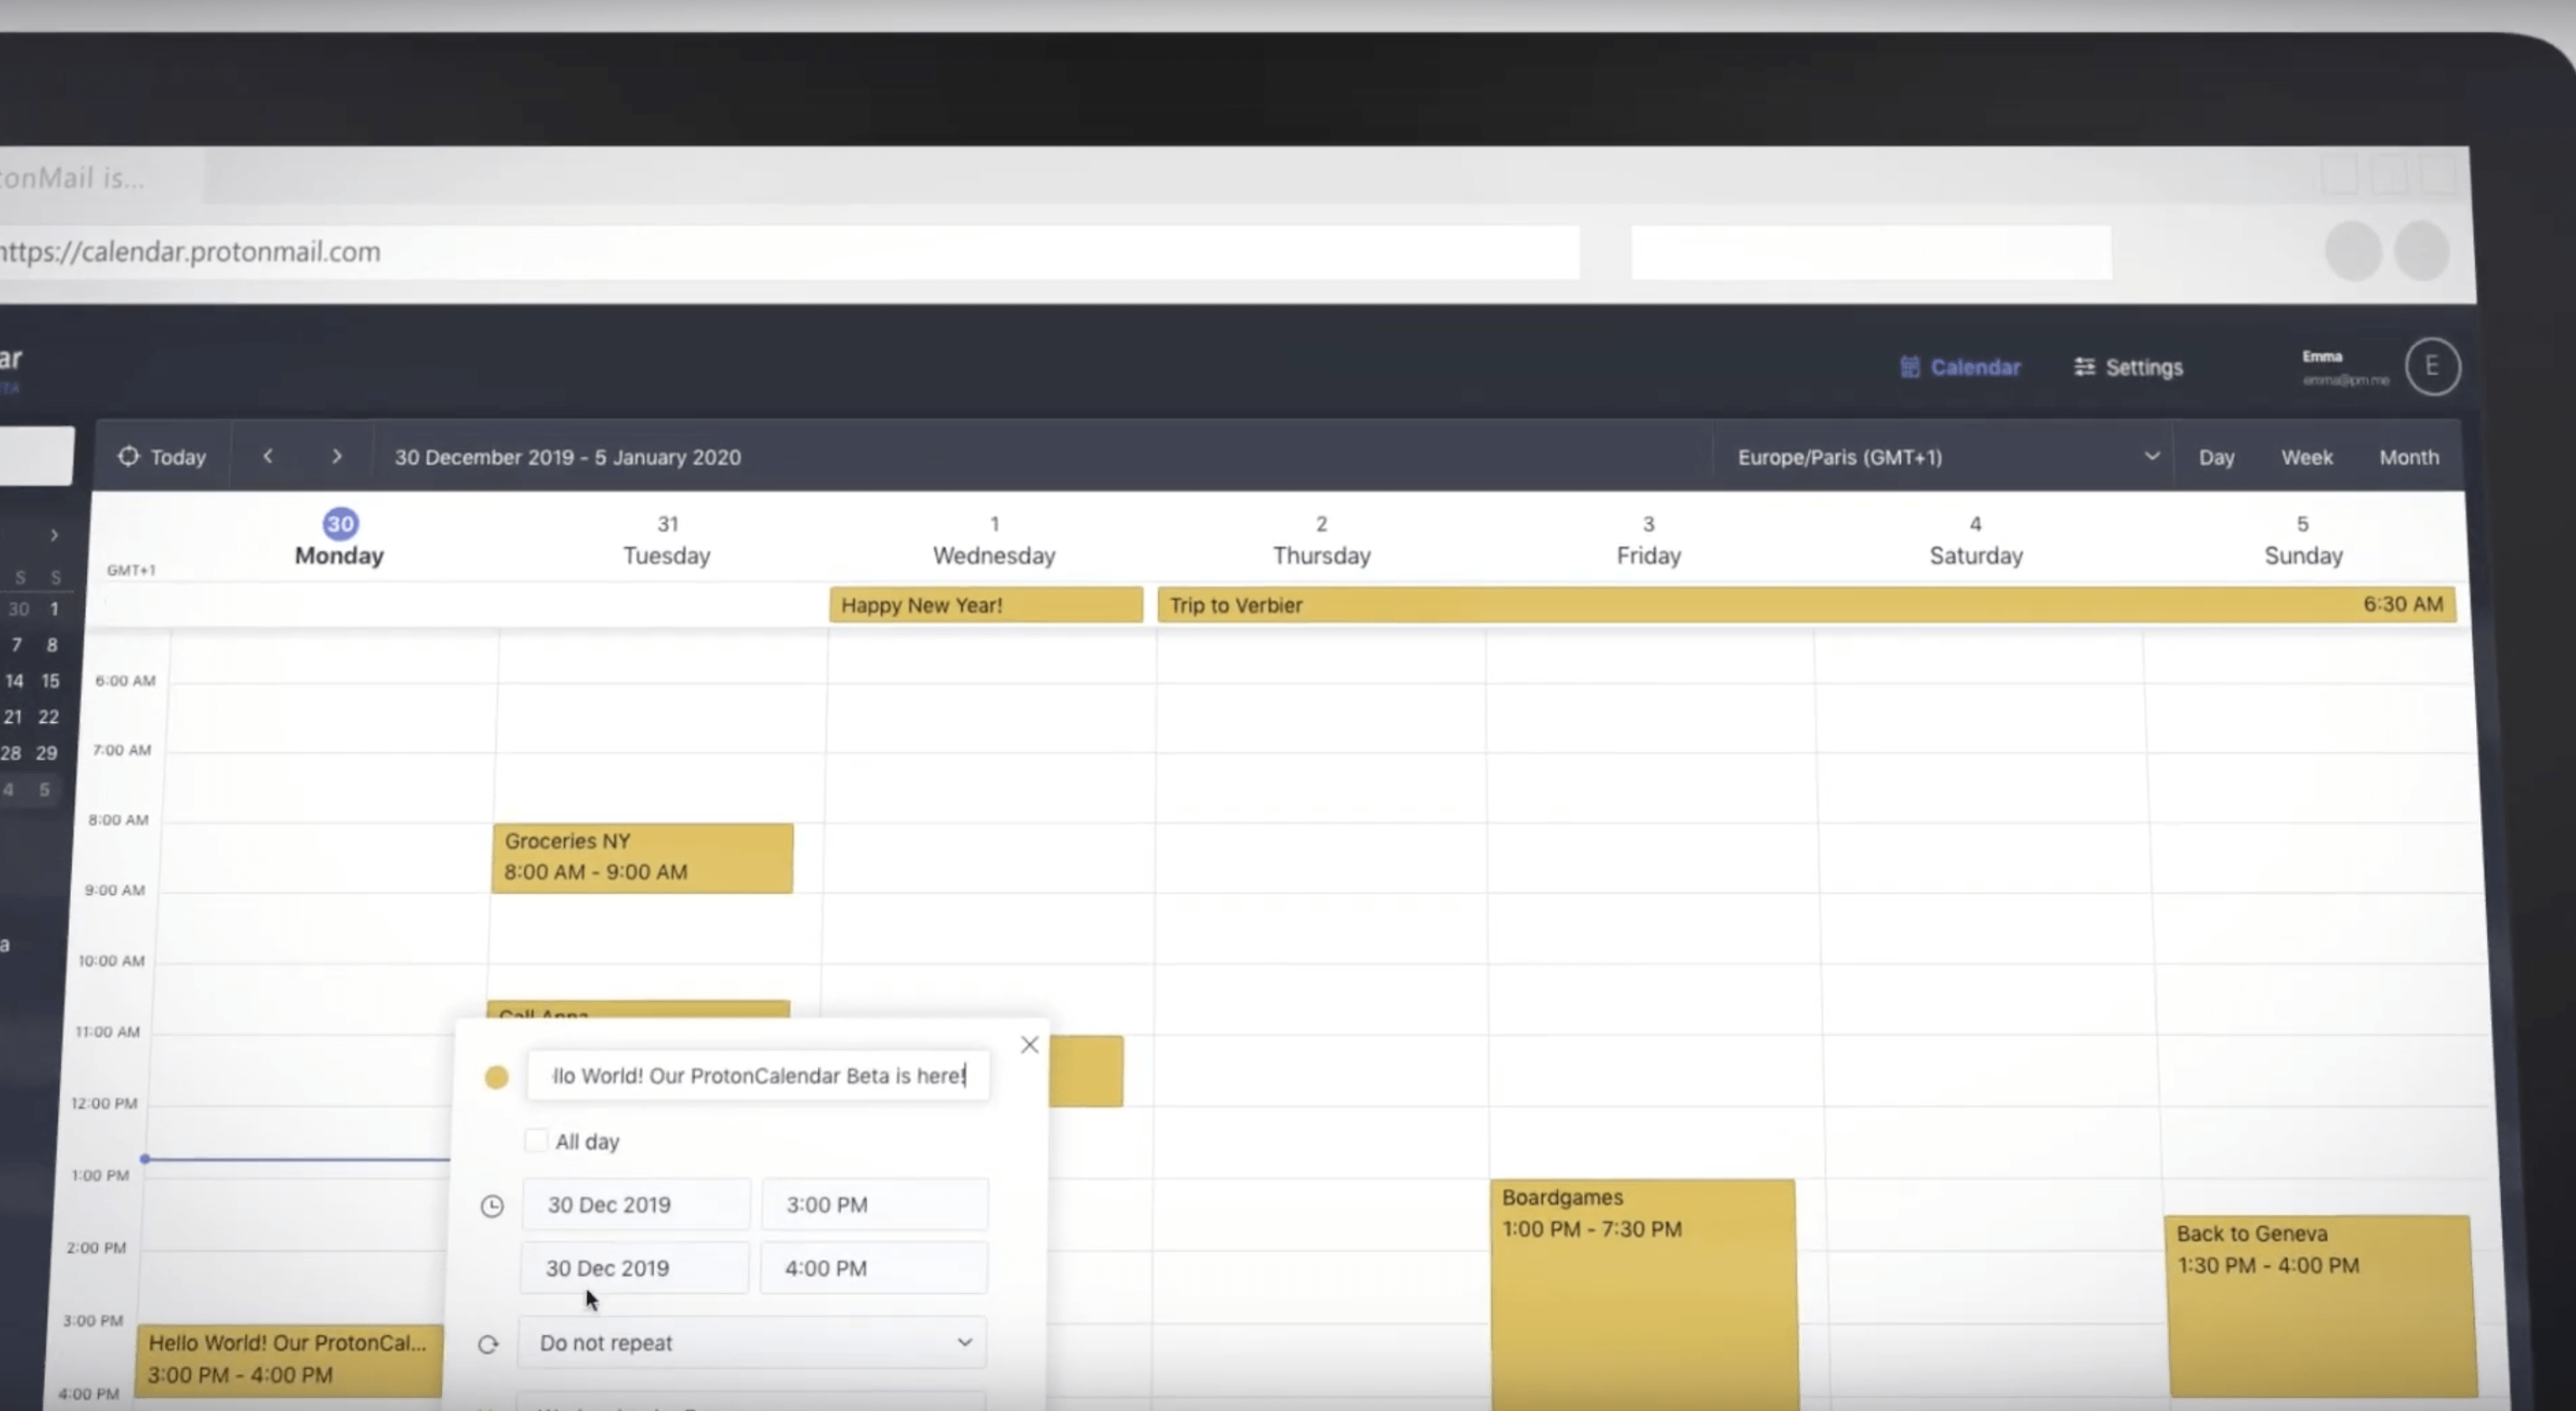Image resolution: width=2576 pixels, height=1411 pixels.
Task: Select Tuesday 31 day header
Action: click(667, 540)
